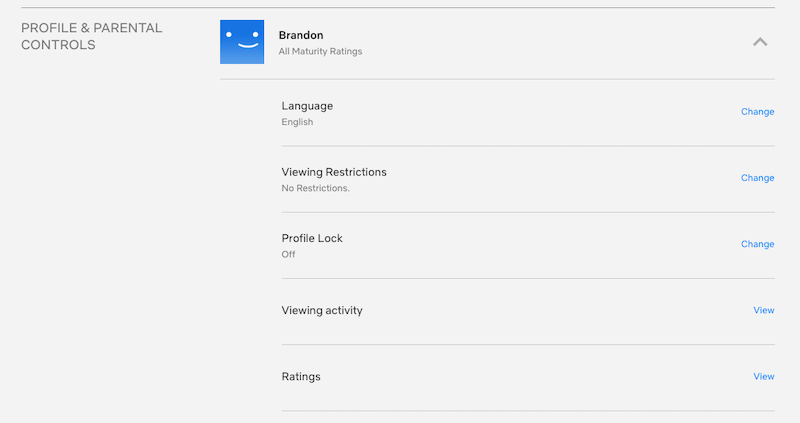The image size is (800, 423).
Task: Click the Viewing activity label
Action: [x=322, y=311]
